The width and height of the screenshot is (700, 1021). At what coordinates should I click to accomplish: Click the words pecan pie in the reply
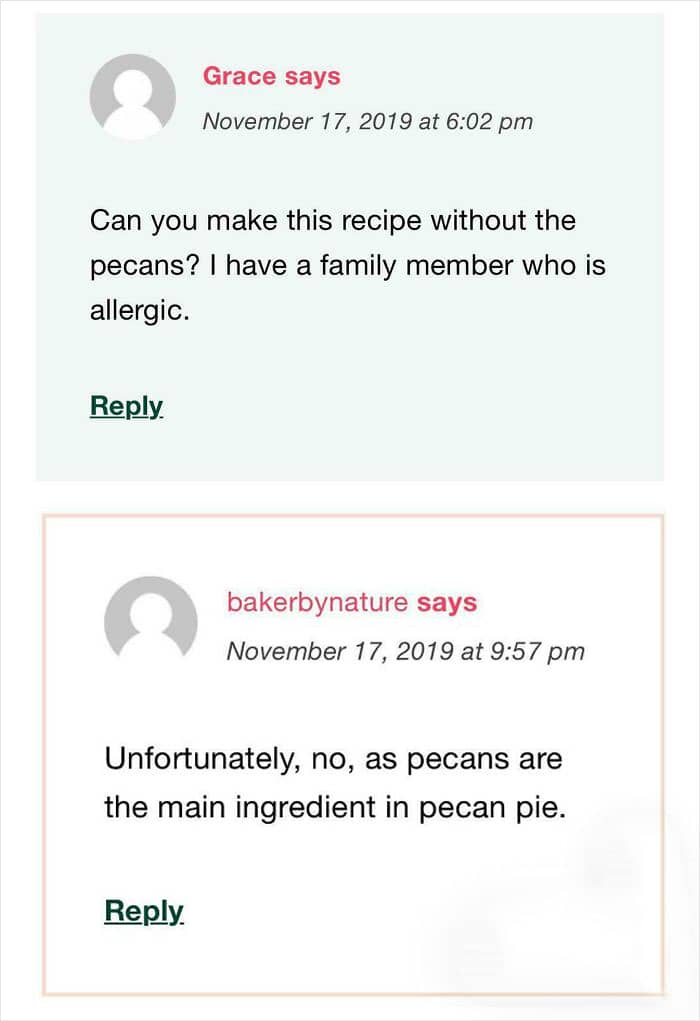tap(492, 809)
